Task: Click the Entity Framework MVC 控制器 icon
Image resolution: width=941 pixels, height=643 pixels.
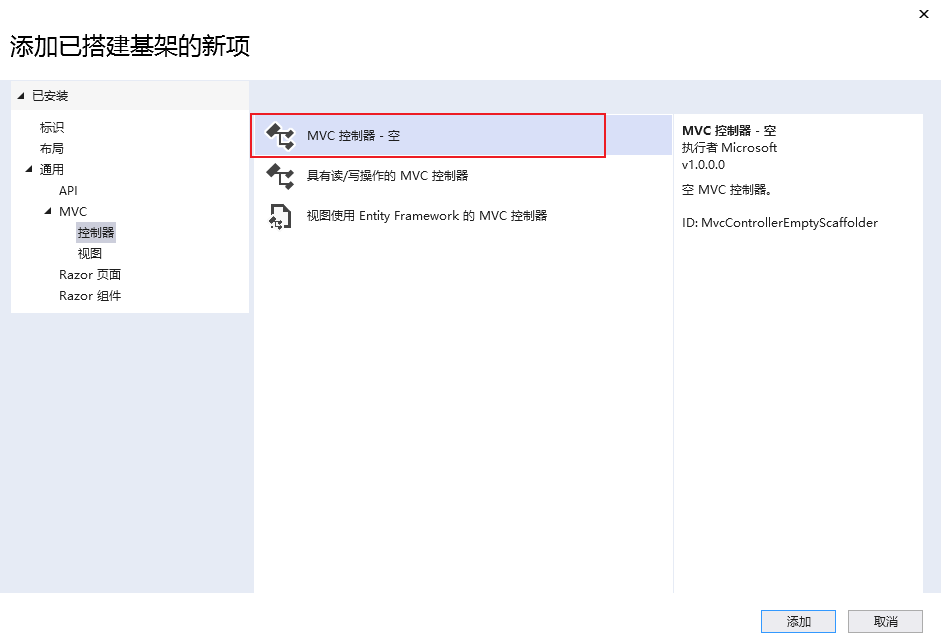Action: pyautogui.click(x=280, y=216)
